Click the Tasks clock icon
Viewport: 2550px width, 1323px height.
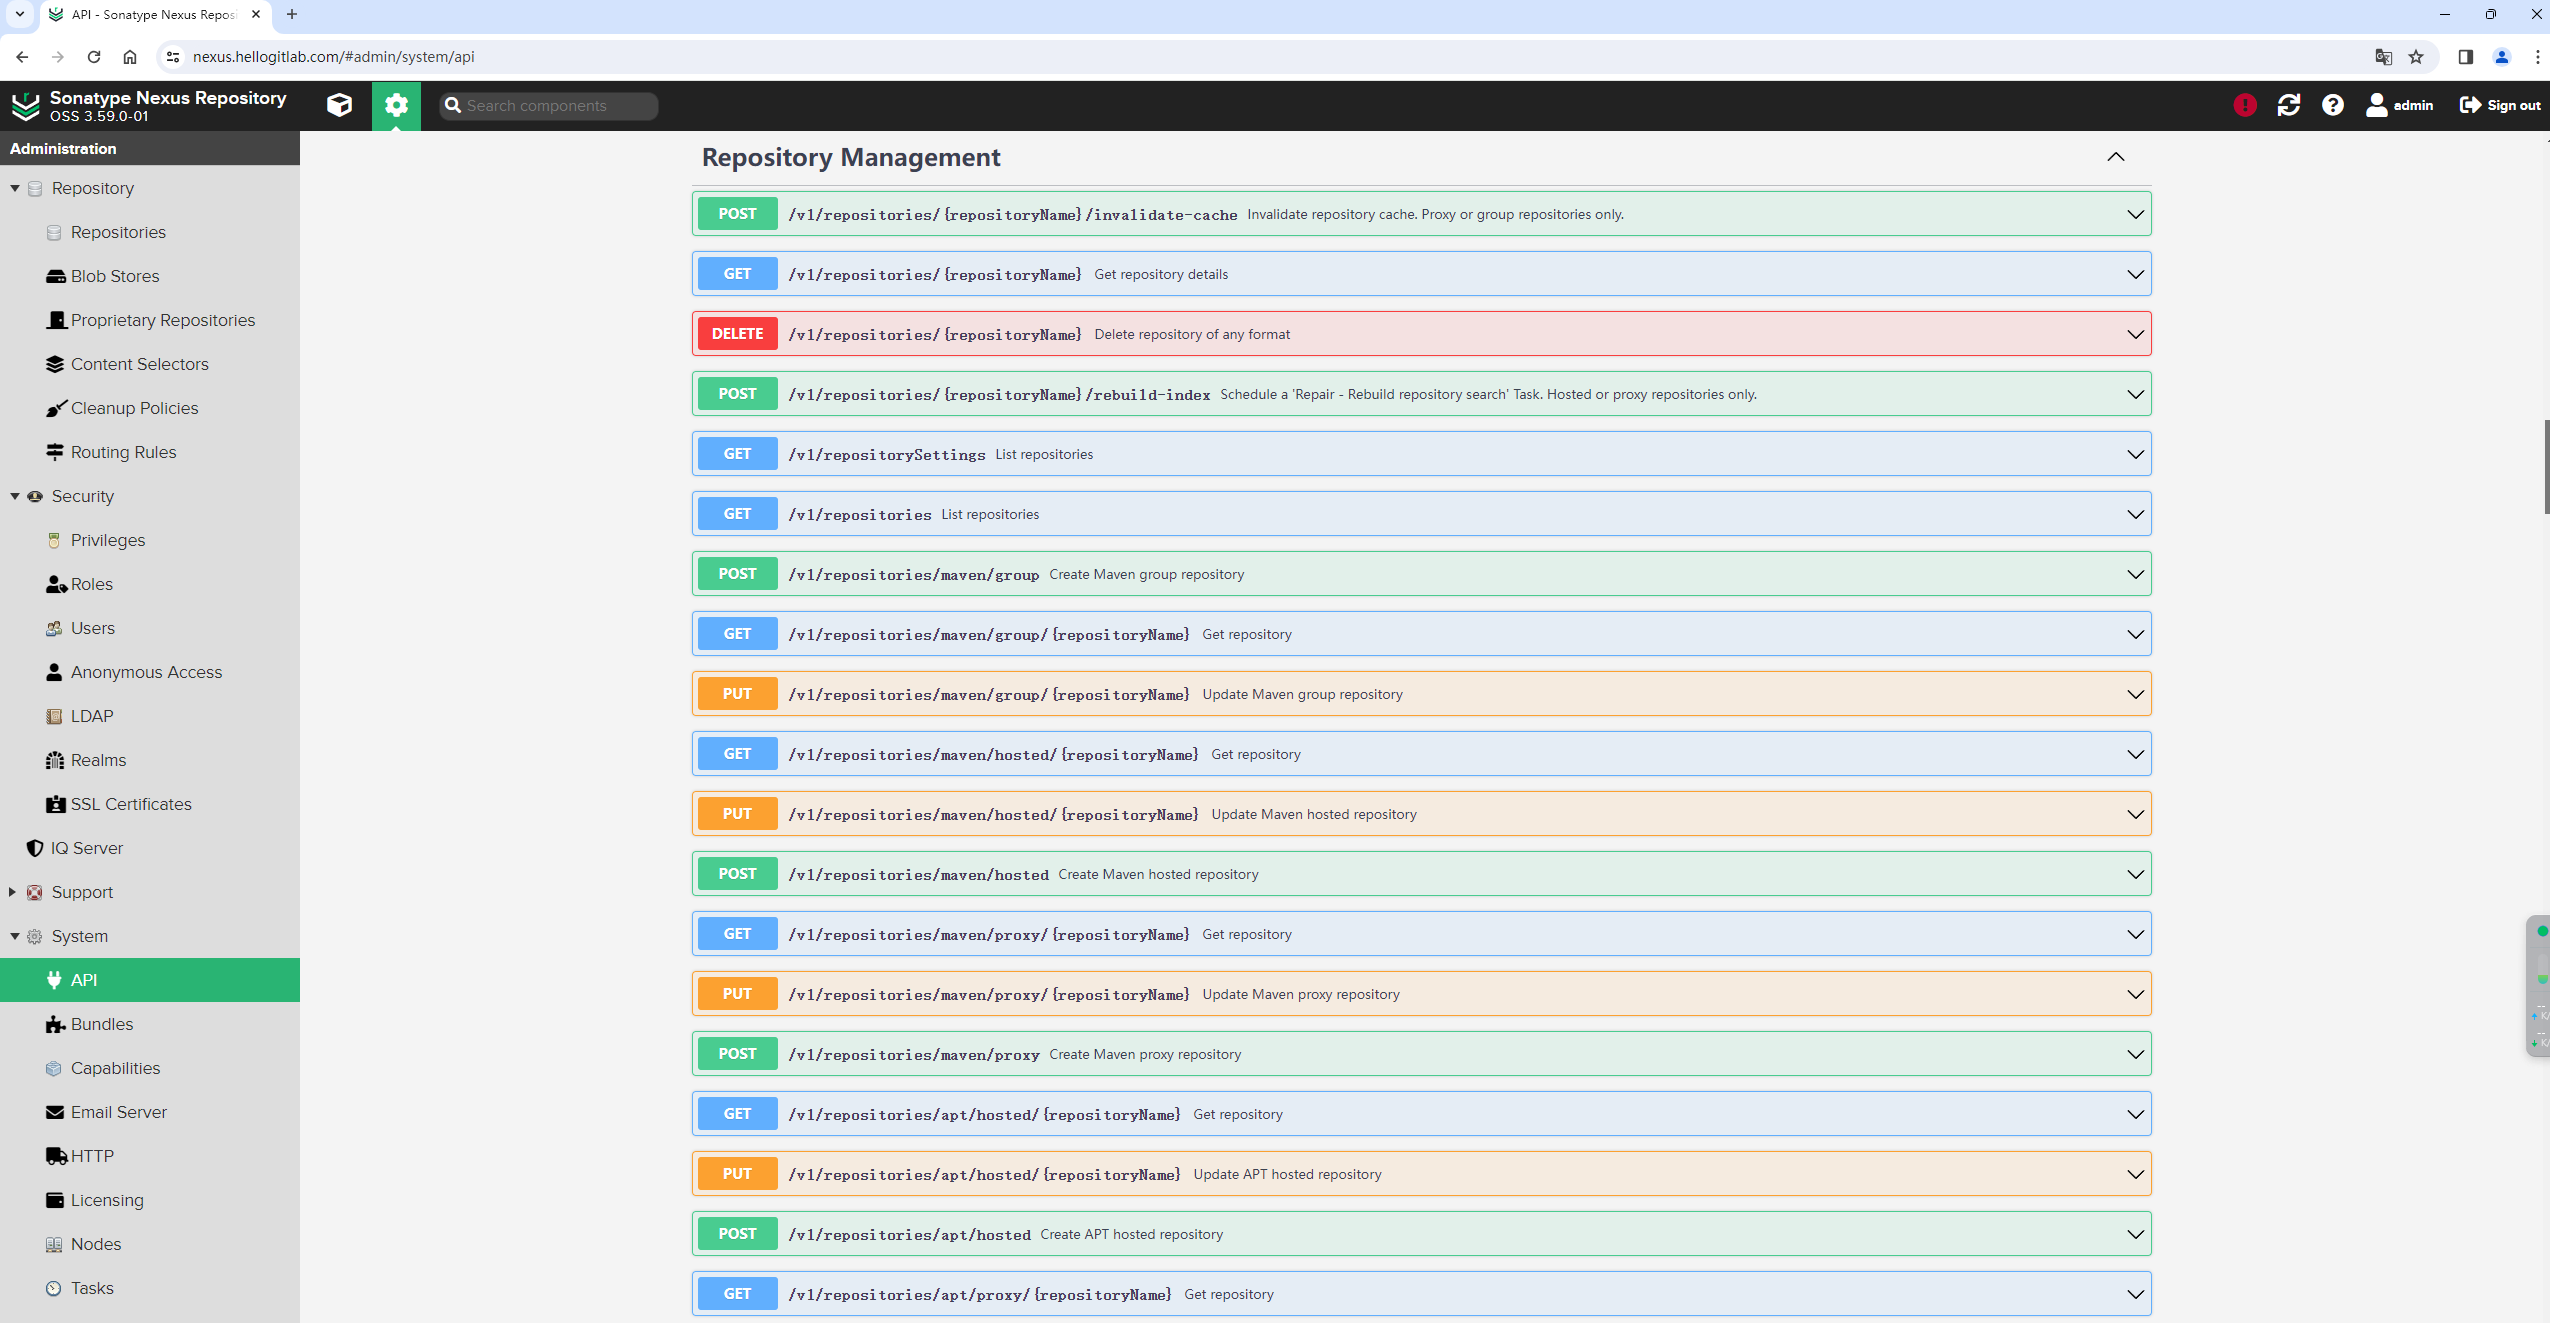54,1288
